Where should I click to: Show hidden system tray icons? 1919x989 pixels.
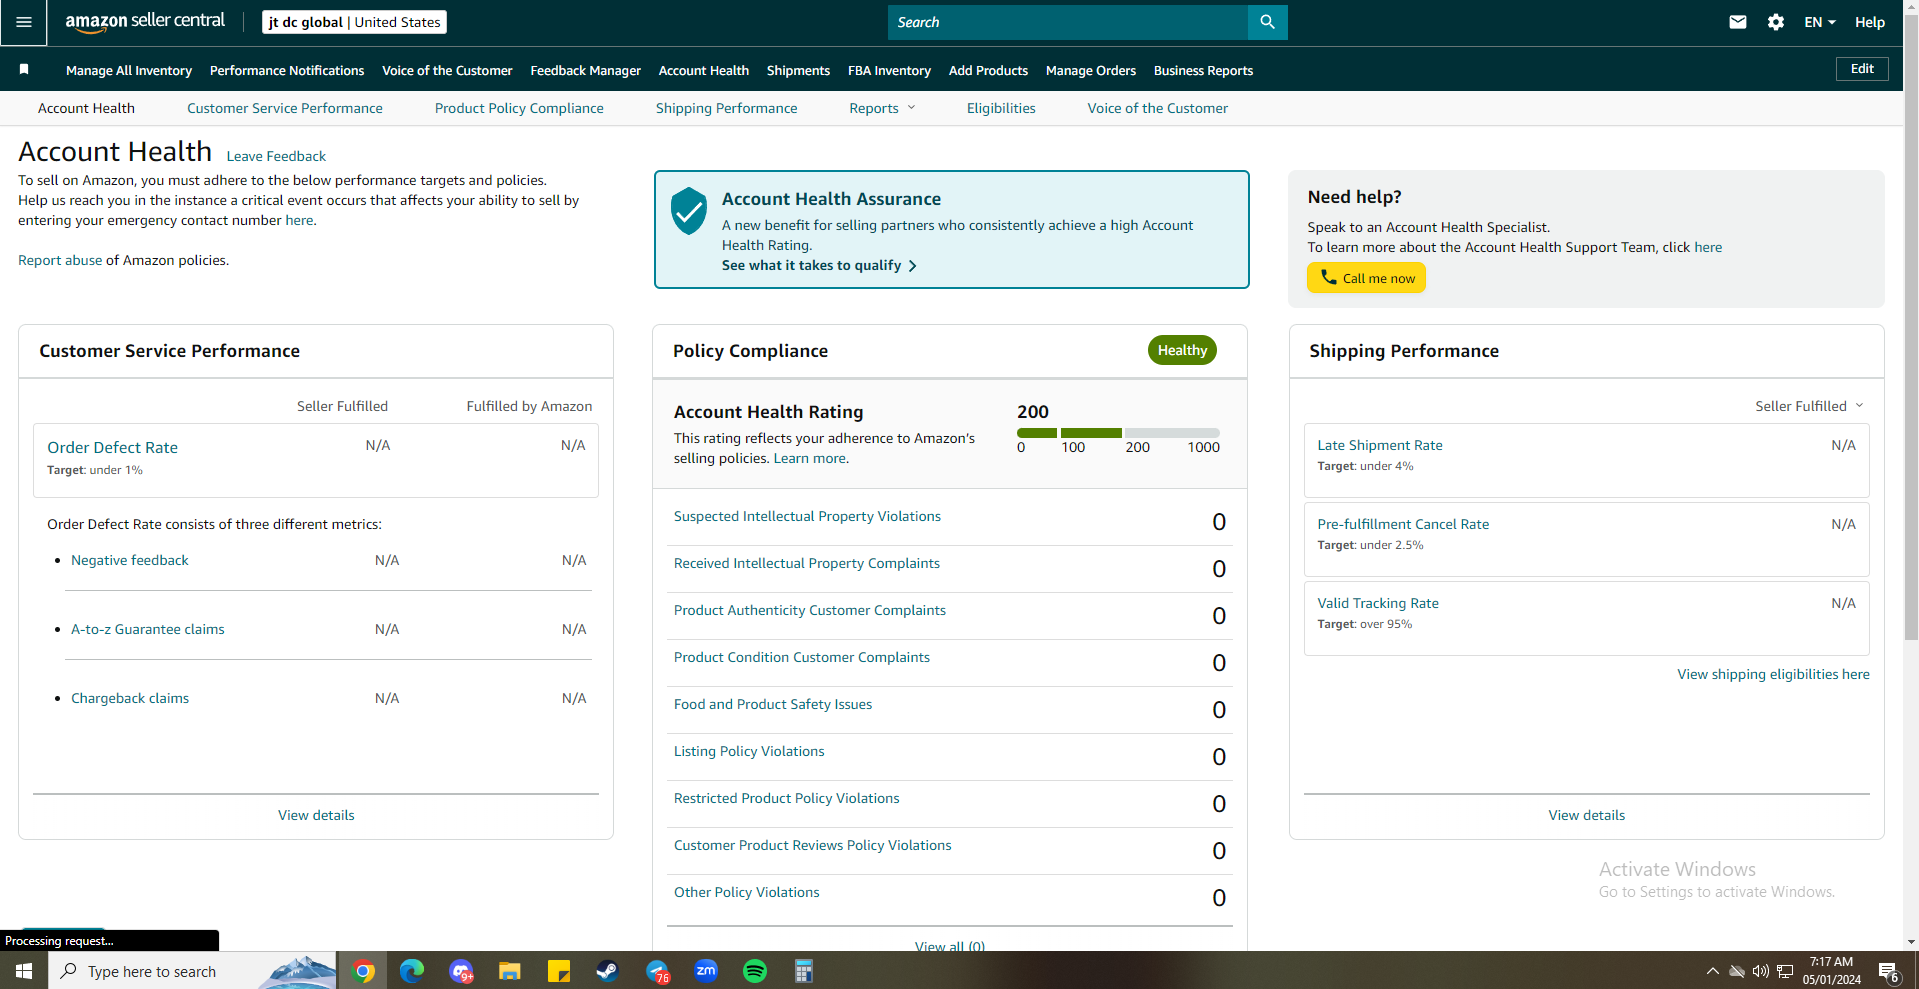coord(1712,971)
